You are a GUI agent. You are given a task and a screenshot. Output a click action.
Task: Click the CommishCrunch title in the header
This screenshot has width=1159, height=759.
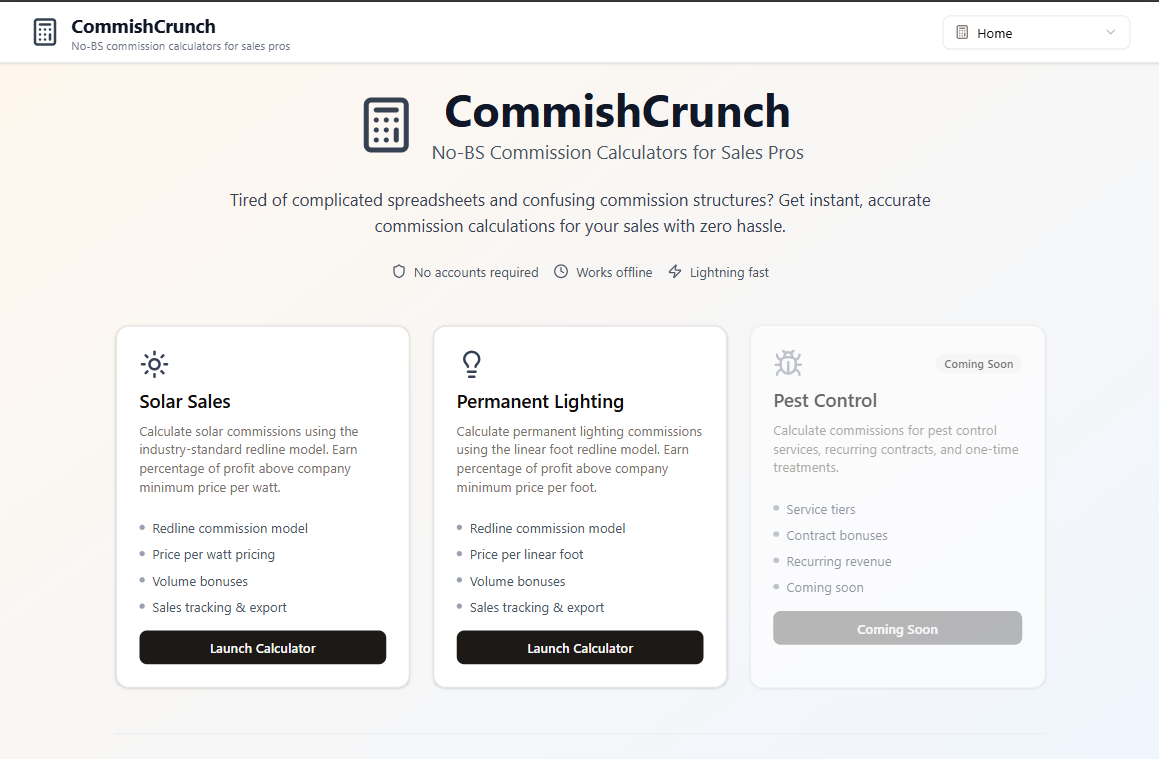143,25
